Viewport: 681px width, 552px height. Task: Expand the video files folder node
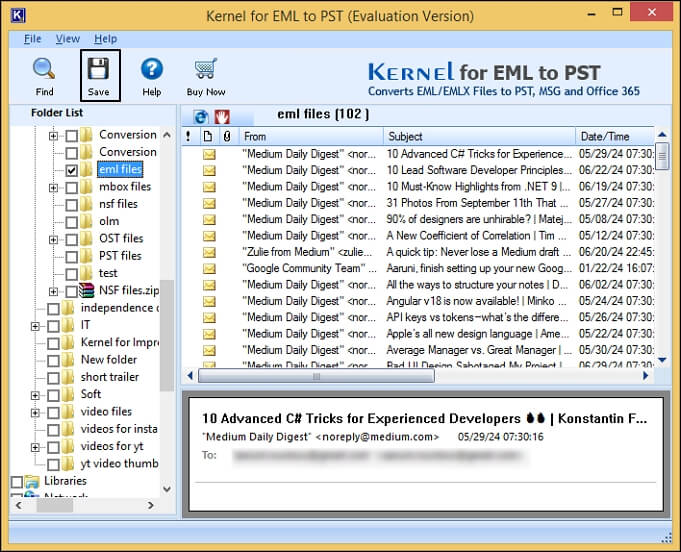[x=35, y=412]
